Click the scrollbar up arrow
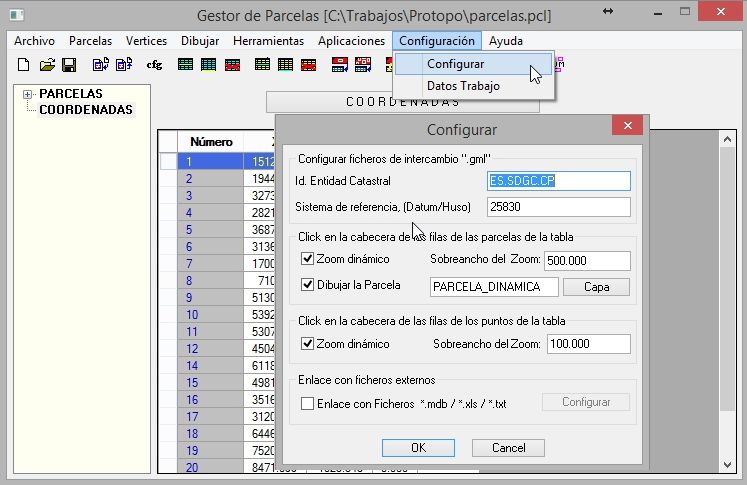The image size is (747, 485). point(727,139)
